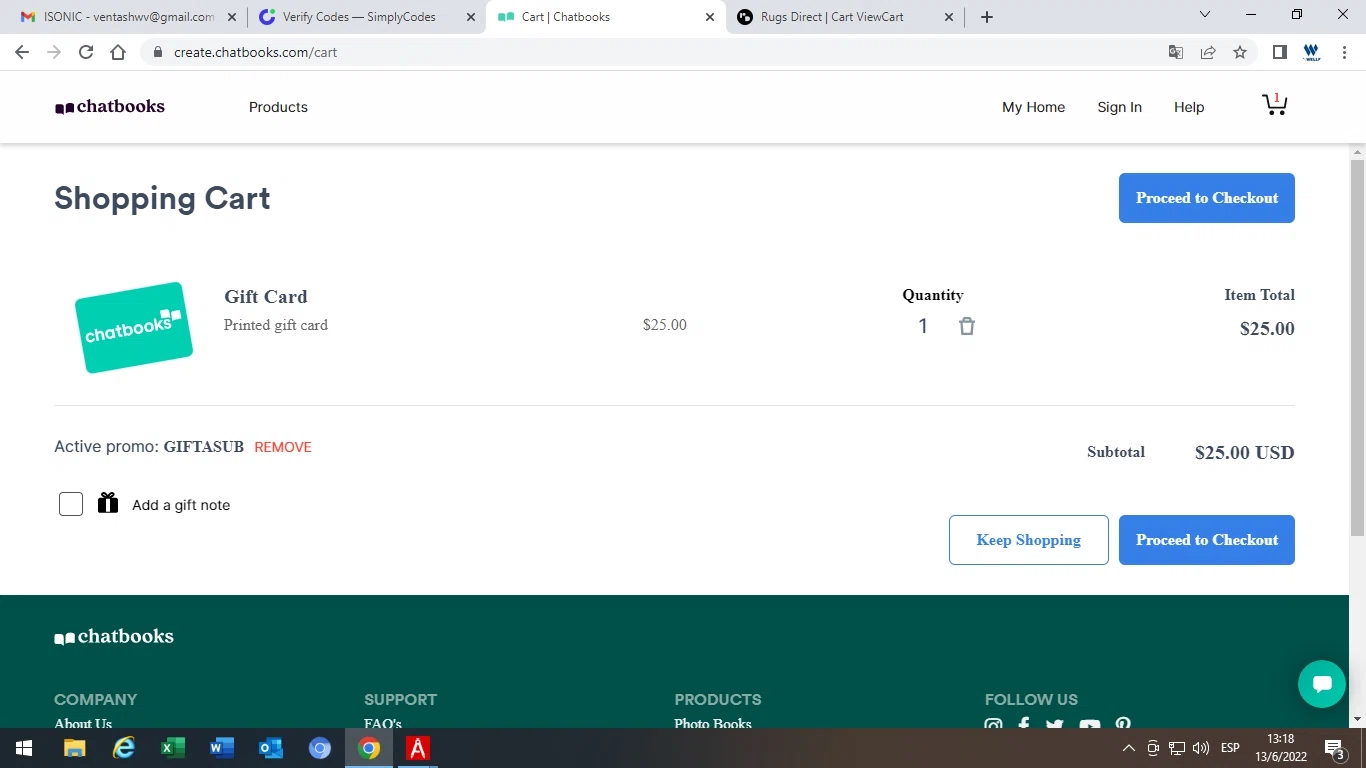The width and height of the screenshot is (1366, 768).
Task: Open File Explorer from taskbar
Action: (x=75, y=748)
